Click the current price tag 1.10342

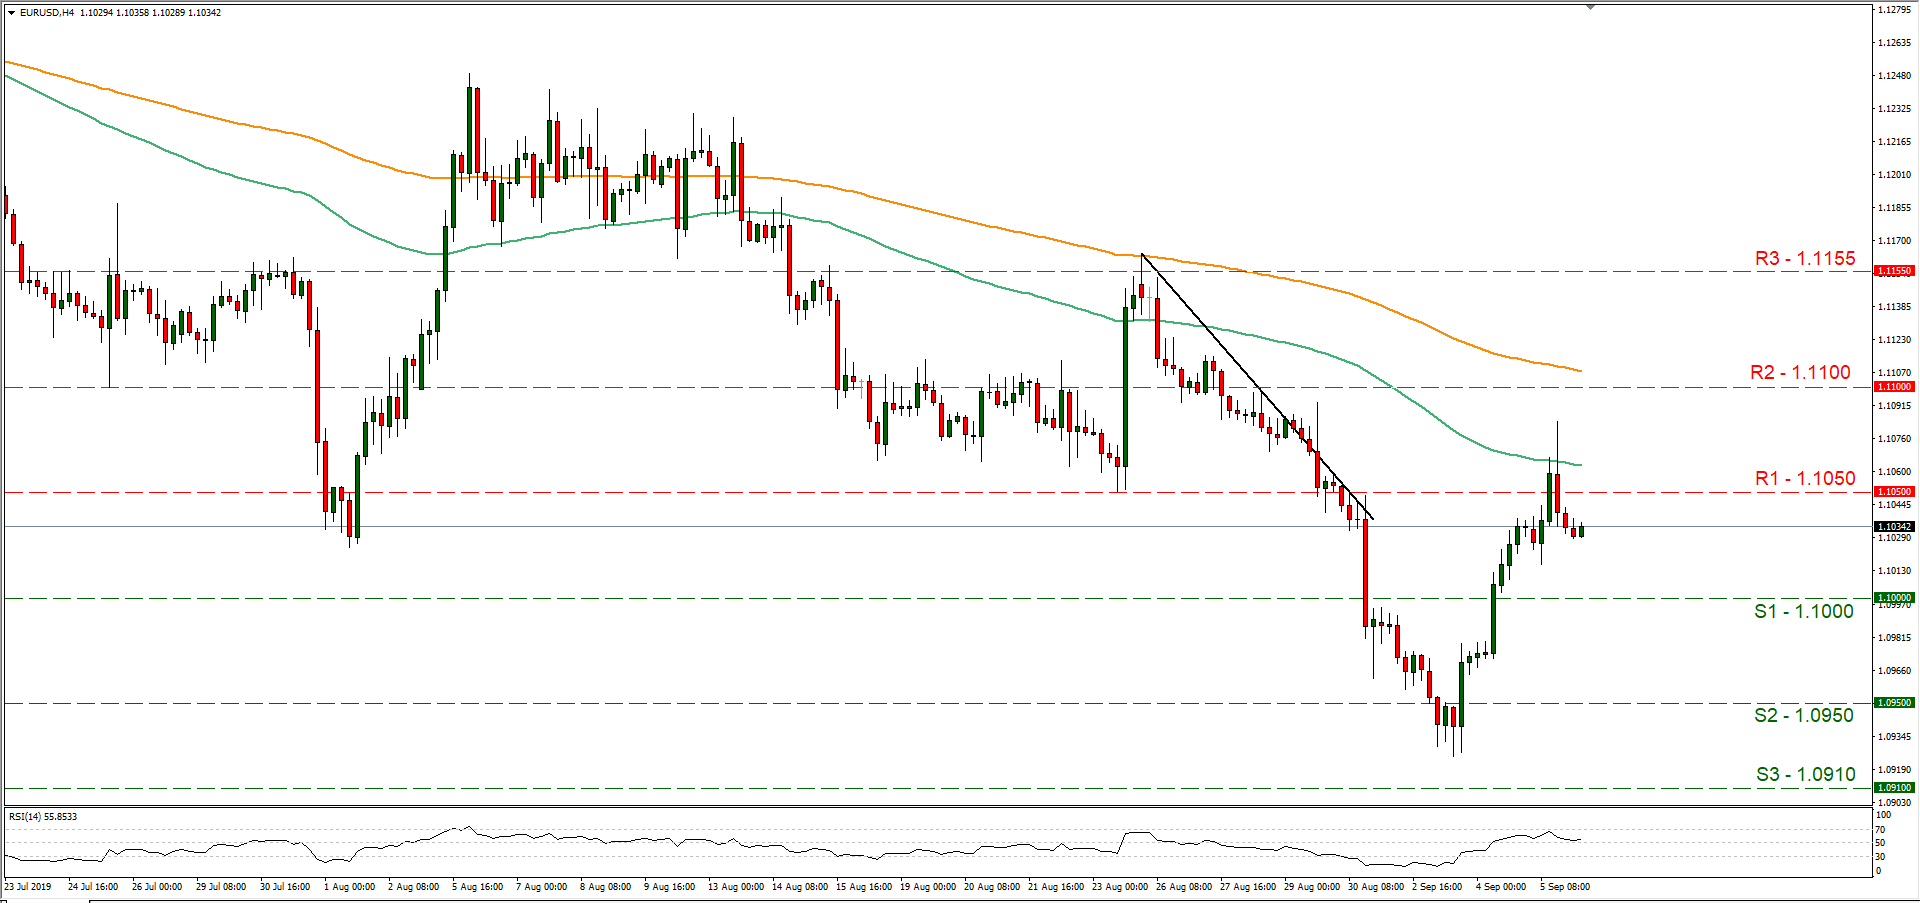pyautogui.click(x=1894, y=527)
